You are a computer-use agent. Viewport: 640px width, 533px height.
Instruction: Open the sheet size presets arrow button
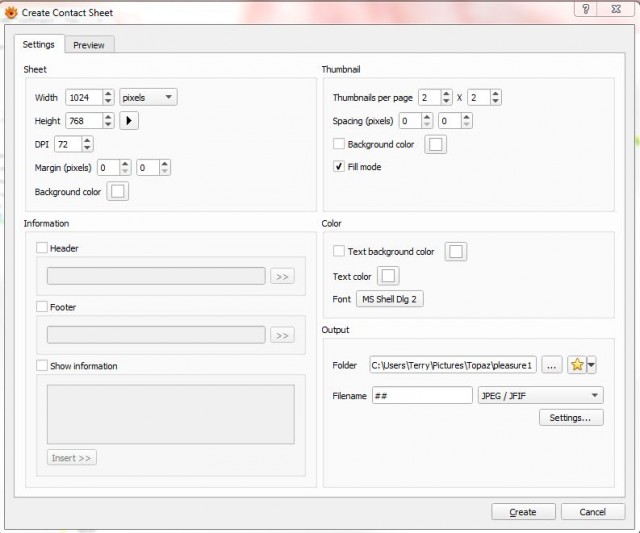click(x=129, y=120)
